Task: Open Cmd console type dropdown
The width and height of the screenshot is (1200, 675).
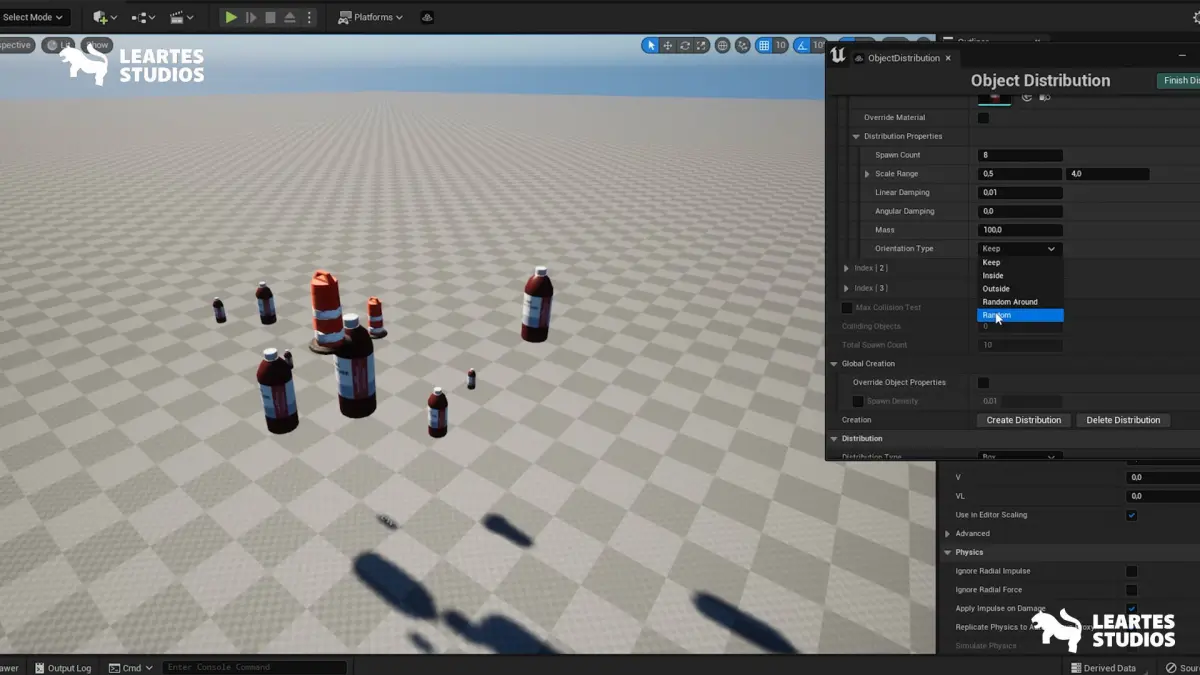Action: (x=130, y=668)
